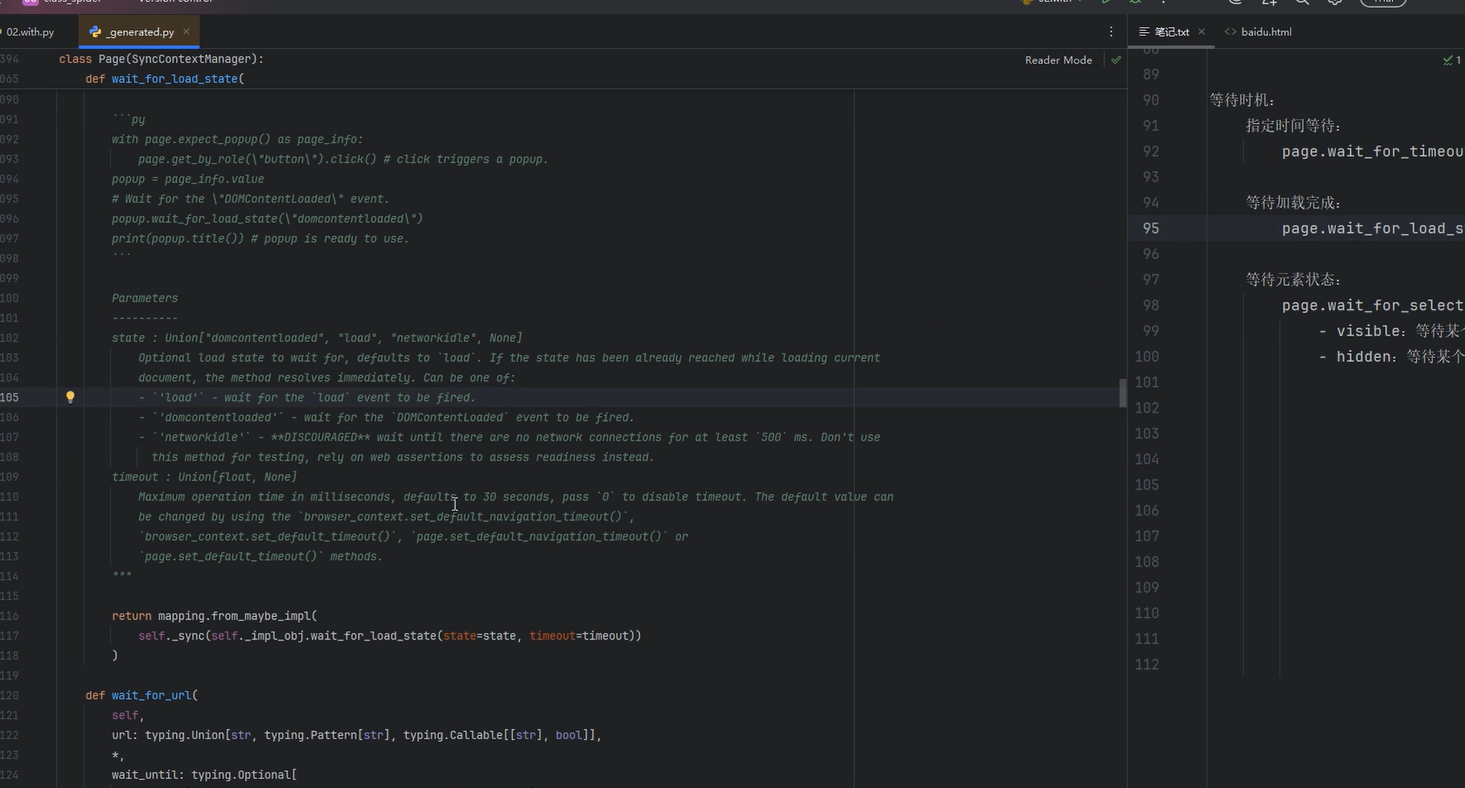Screen dimensions: 1465x788
Task: Click the 'def wait_for_url(' definition
Action: [x=142, y=695]
